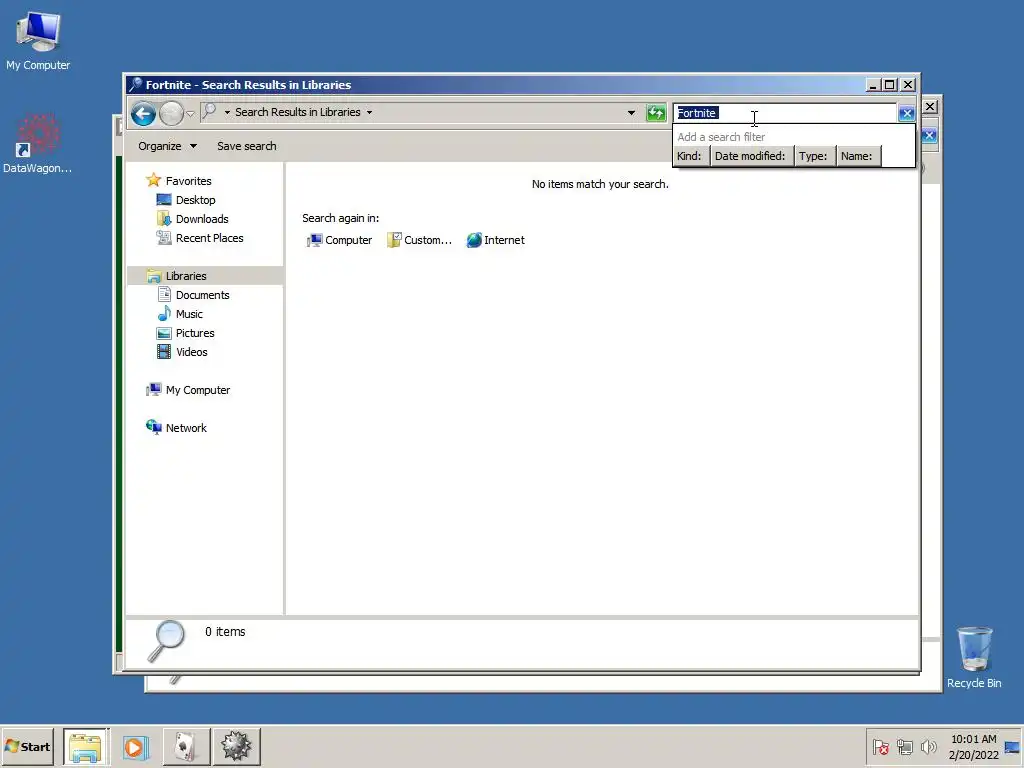Open the address bar history dropdown
The image size is (1024, 768).
[631, 112]
